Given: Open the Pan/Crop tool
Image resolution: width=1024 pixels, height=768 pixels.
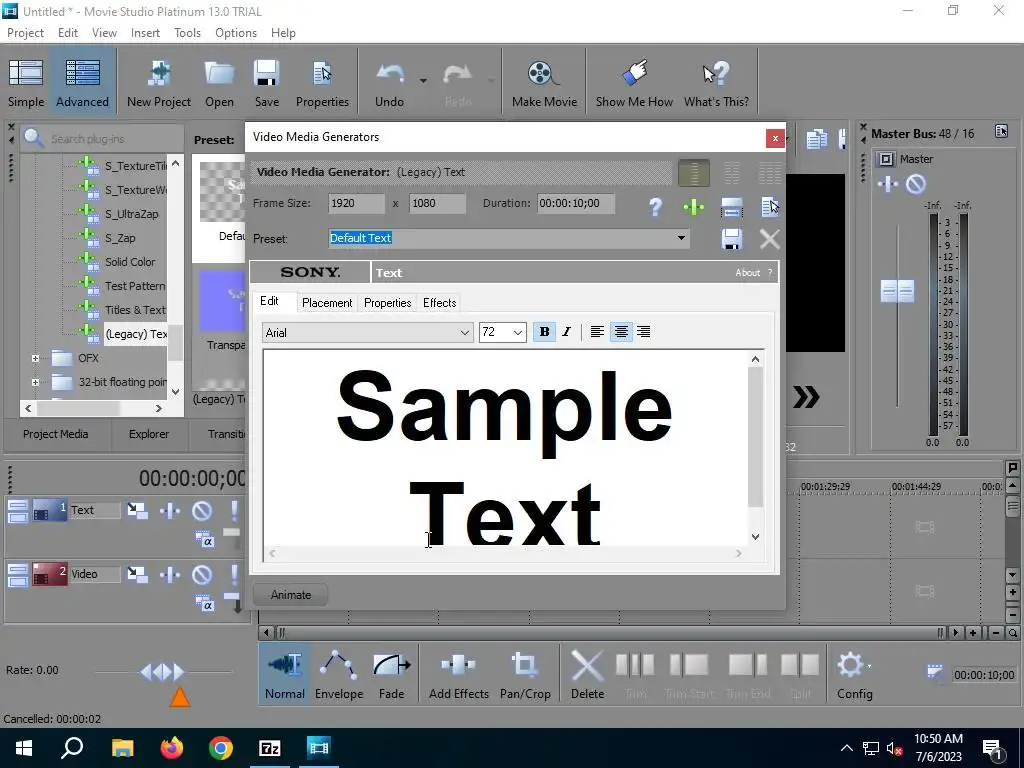Looking at the screenshot, I should tap(525, 675).
